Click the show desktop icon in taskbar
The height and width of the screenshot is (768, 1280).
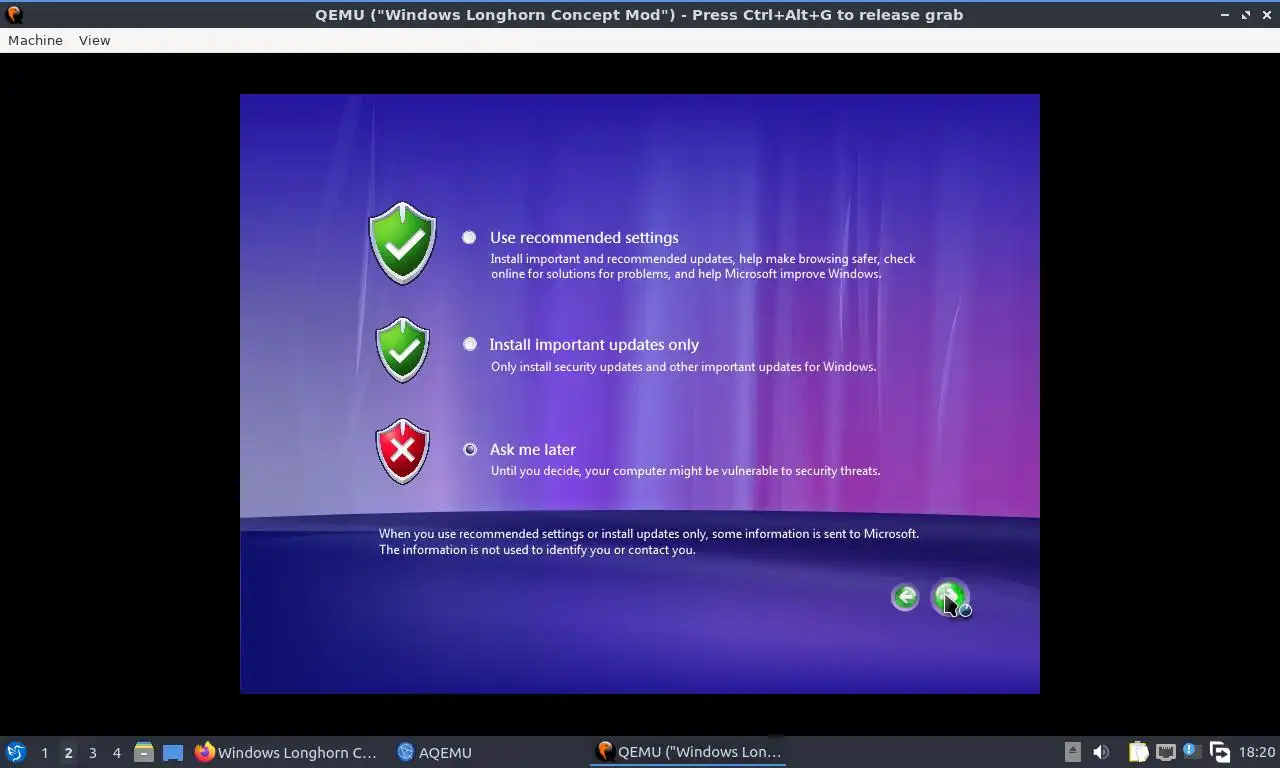tap(173, 752)
